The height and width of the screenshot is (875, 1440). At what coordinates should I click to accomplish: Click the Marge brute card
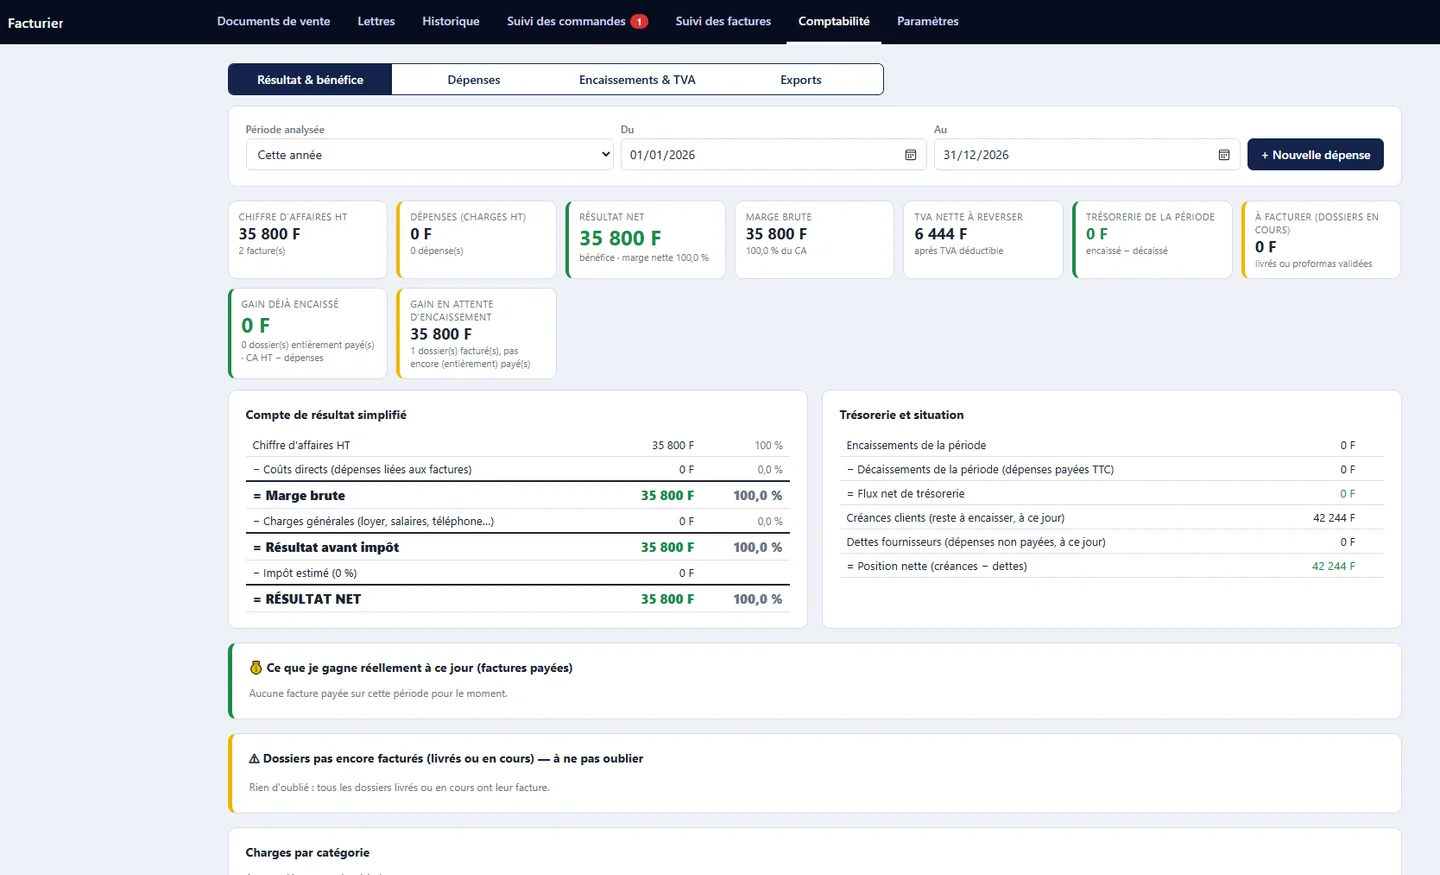pyautogui.click(x=814, y=240)
